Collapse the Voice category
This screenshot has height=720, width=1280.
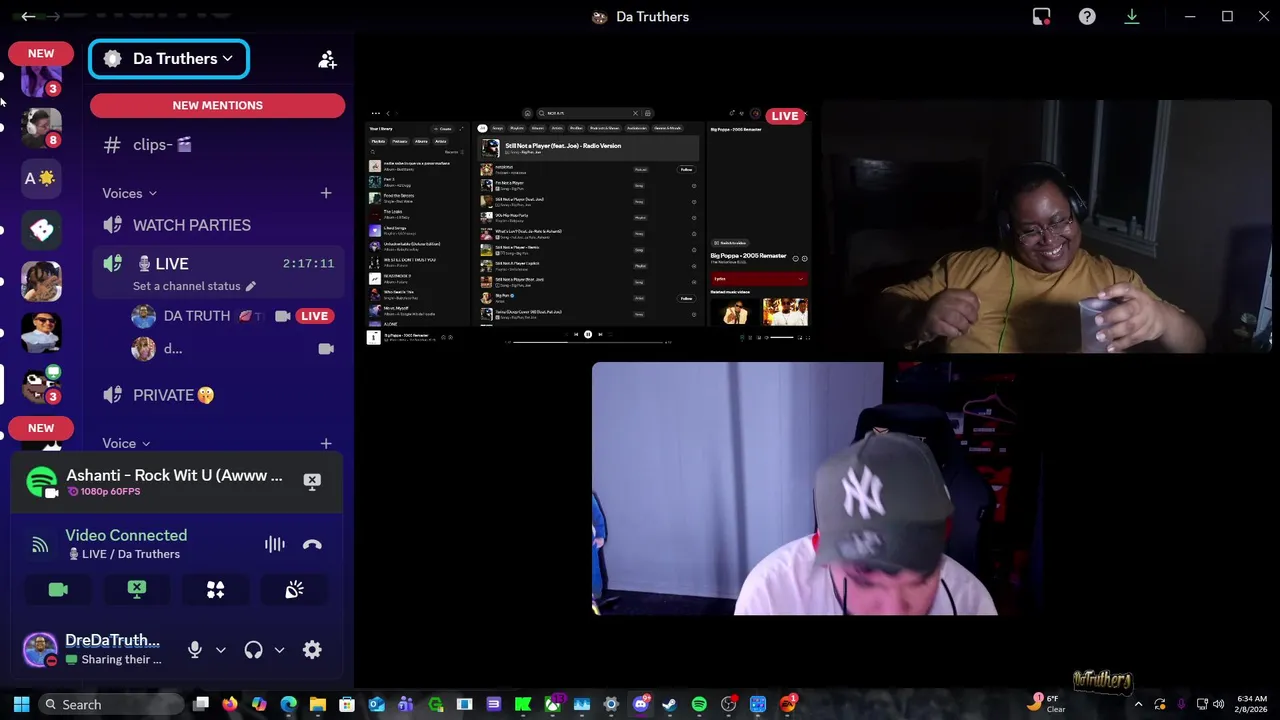pos(126,443)
